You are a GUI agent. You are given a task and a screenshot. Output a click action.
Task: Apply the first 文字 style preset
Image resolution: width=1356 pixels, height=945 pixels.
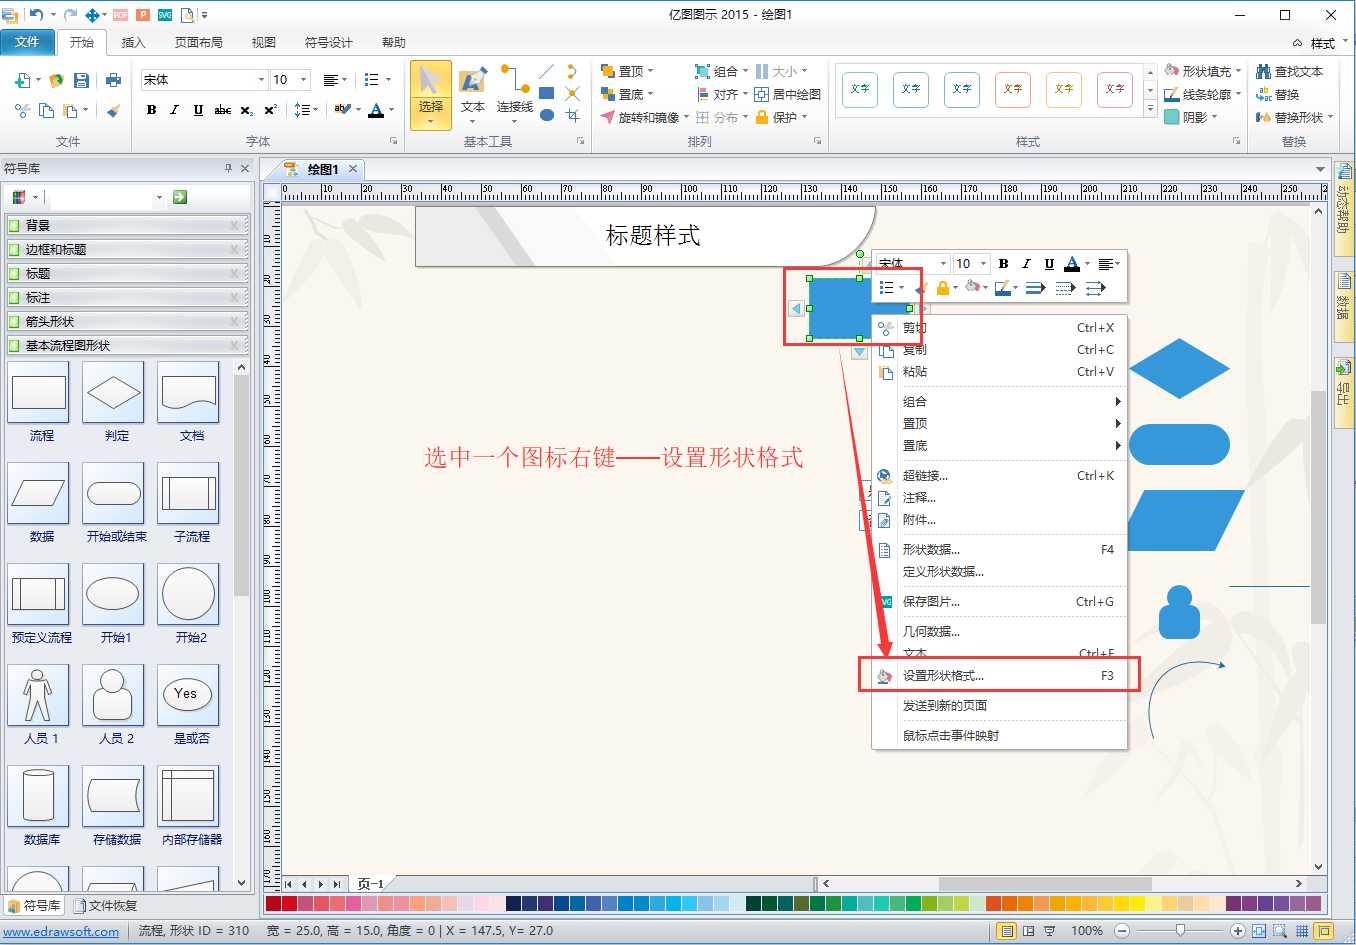(860, 89)
